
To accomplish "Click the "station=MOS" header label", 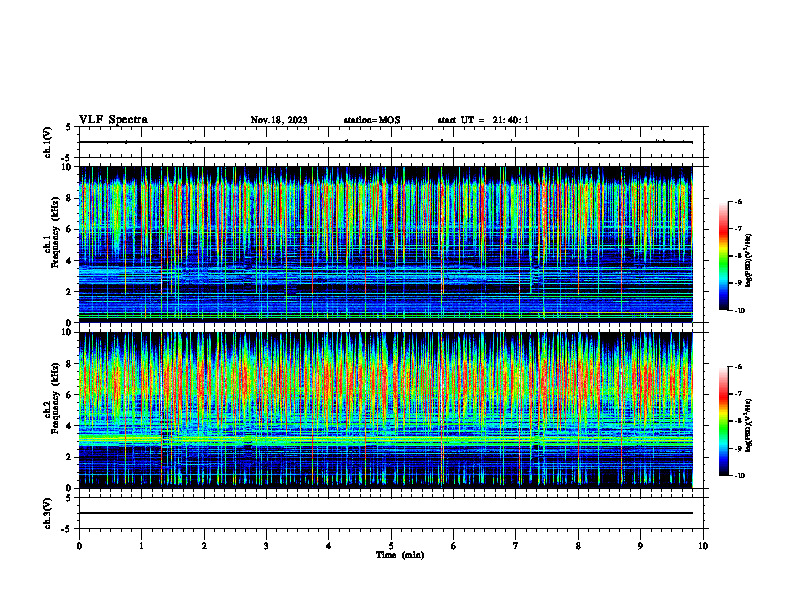I will tap(372, 120).
